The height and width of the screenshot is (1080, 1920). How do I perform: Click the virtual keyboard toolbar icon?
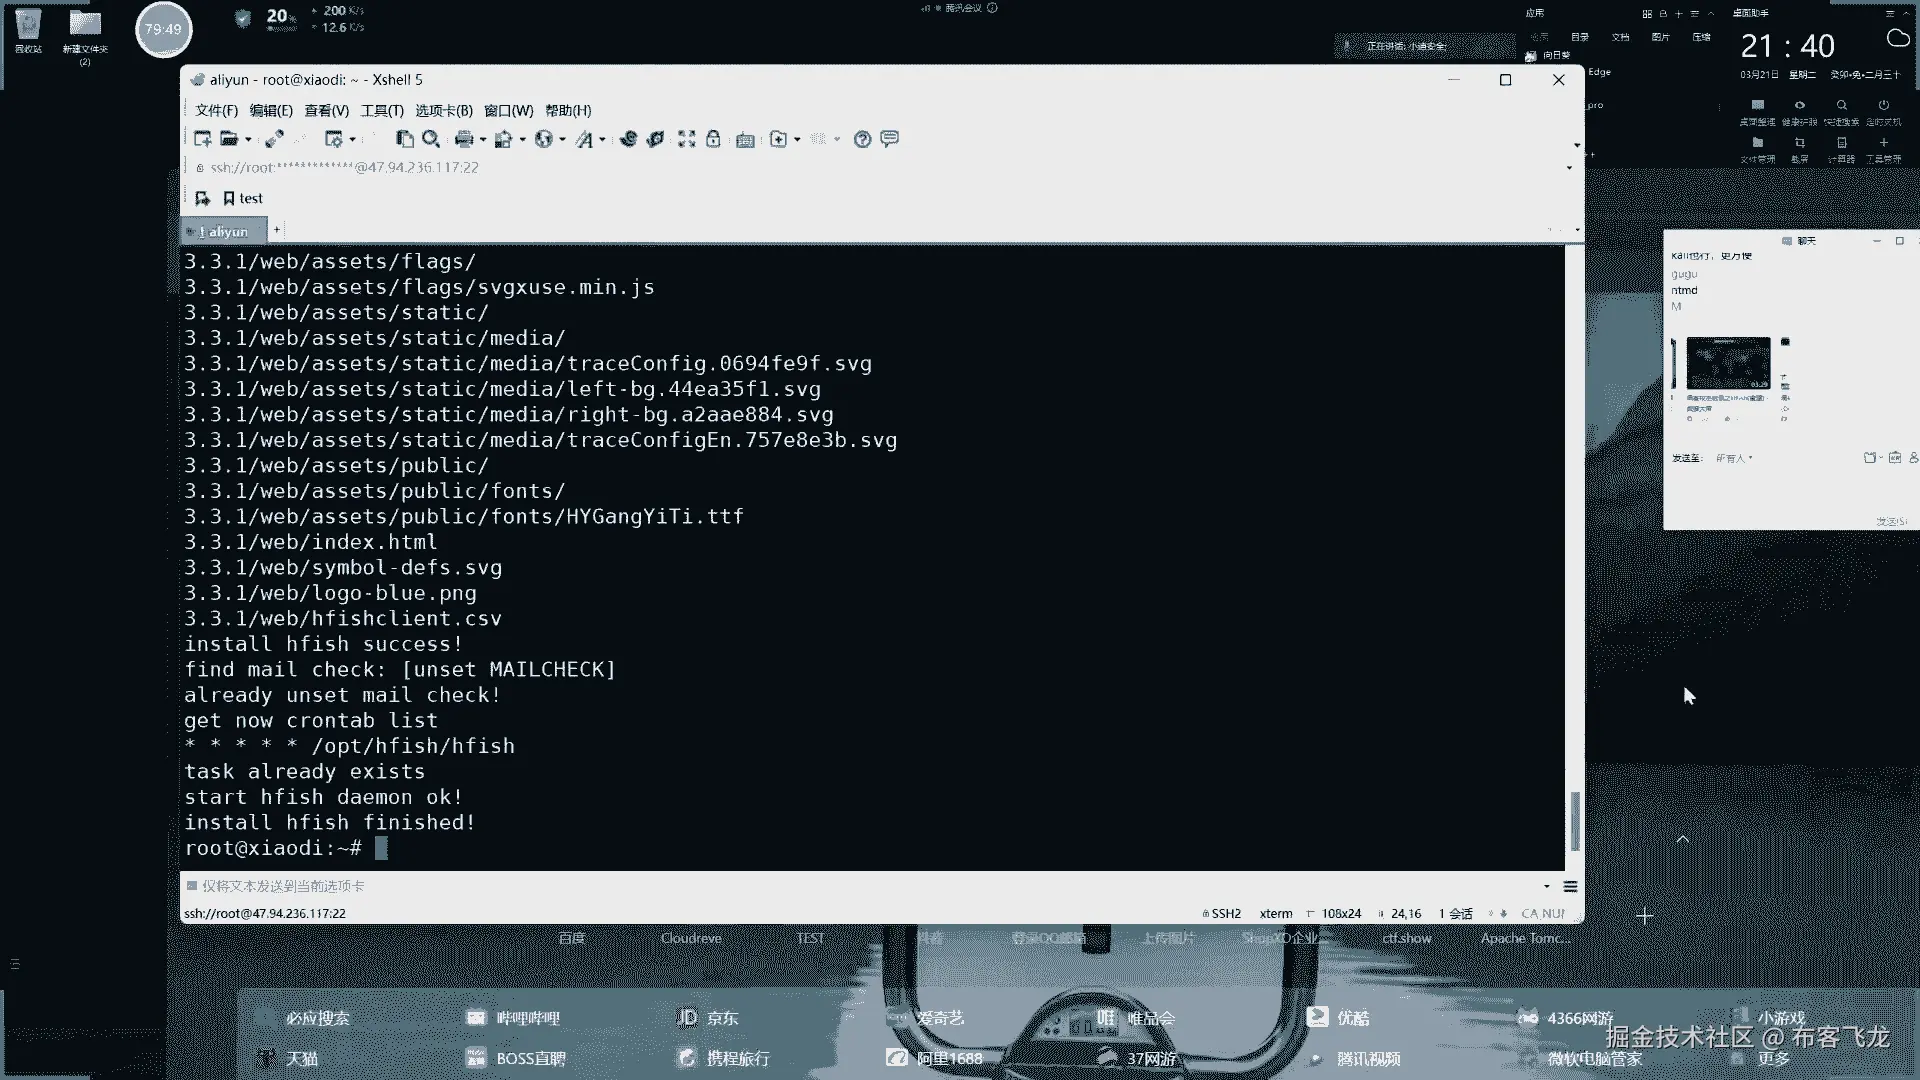pos(745,140)
